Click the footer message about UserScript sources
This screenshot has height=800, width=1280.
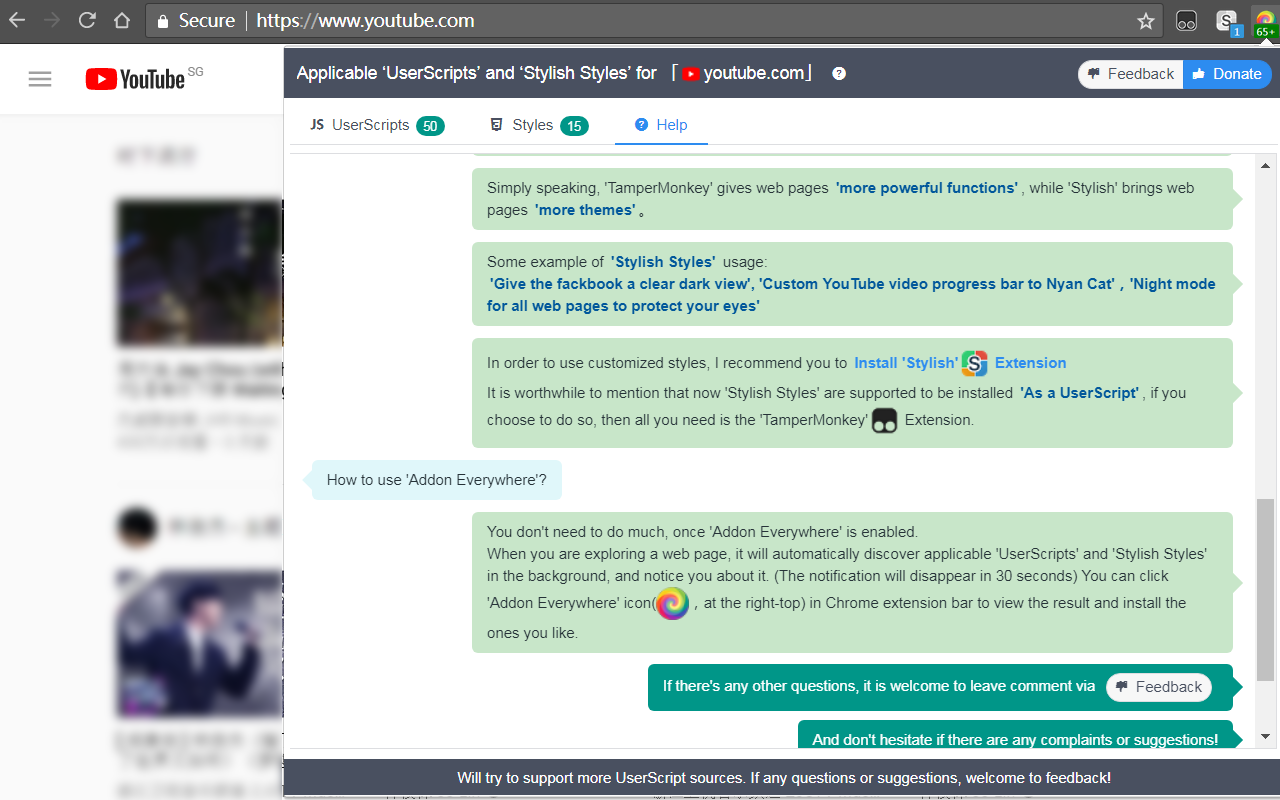784,778
